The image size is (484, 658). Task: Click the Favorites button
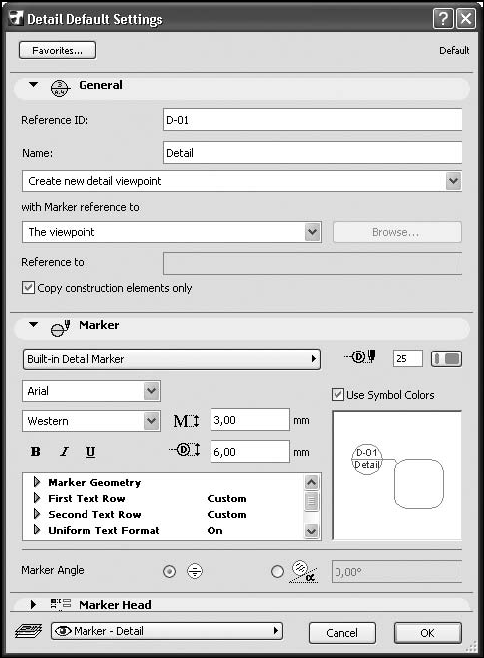tap(58, 50)
